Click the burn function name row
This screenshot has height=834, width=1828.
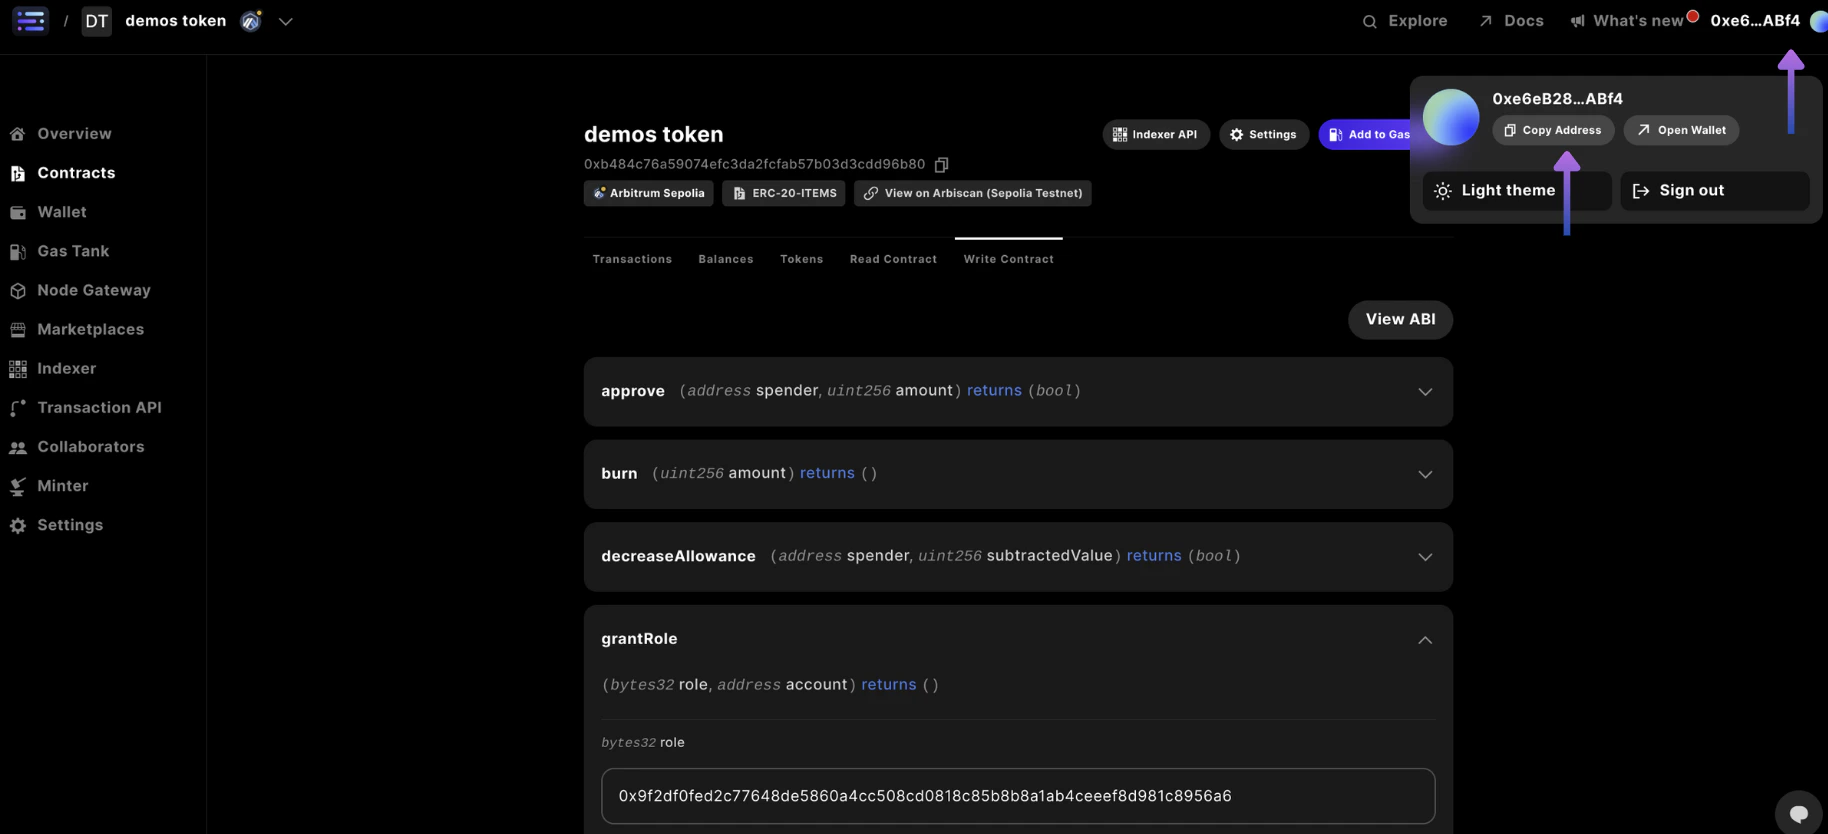coord(1018,474)
